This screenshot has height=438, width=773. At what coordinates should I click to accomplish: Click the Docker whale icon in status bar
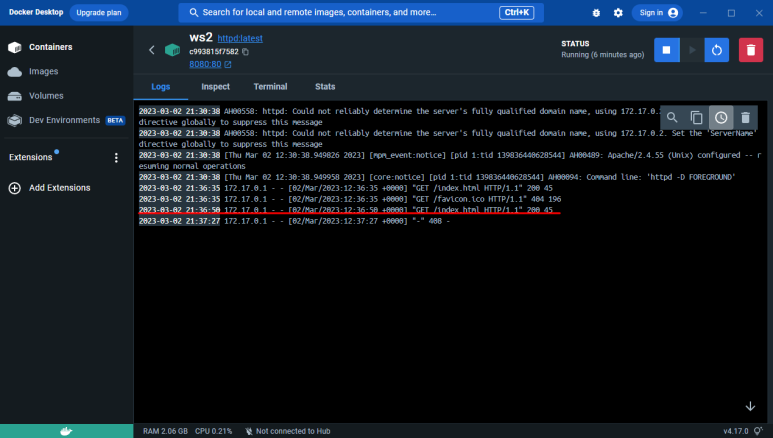(67, 432)
